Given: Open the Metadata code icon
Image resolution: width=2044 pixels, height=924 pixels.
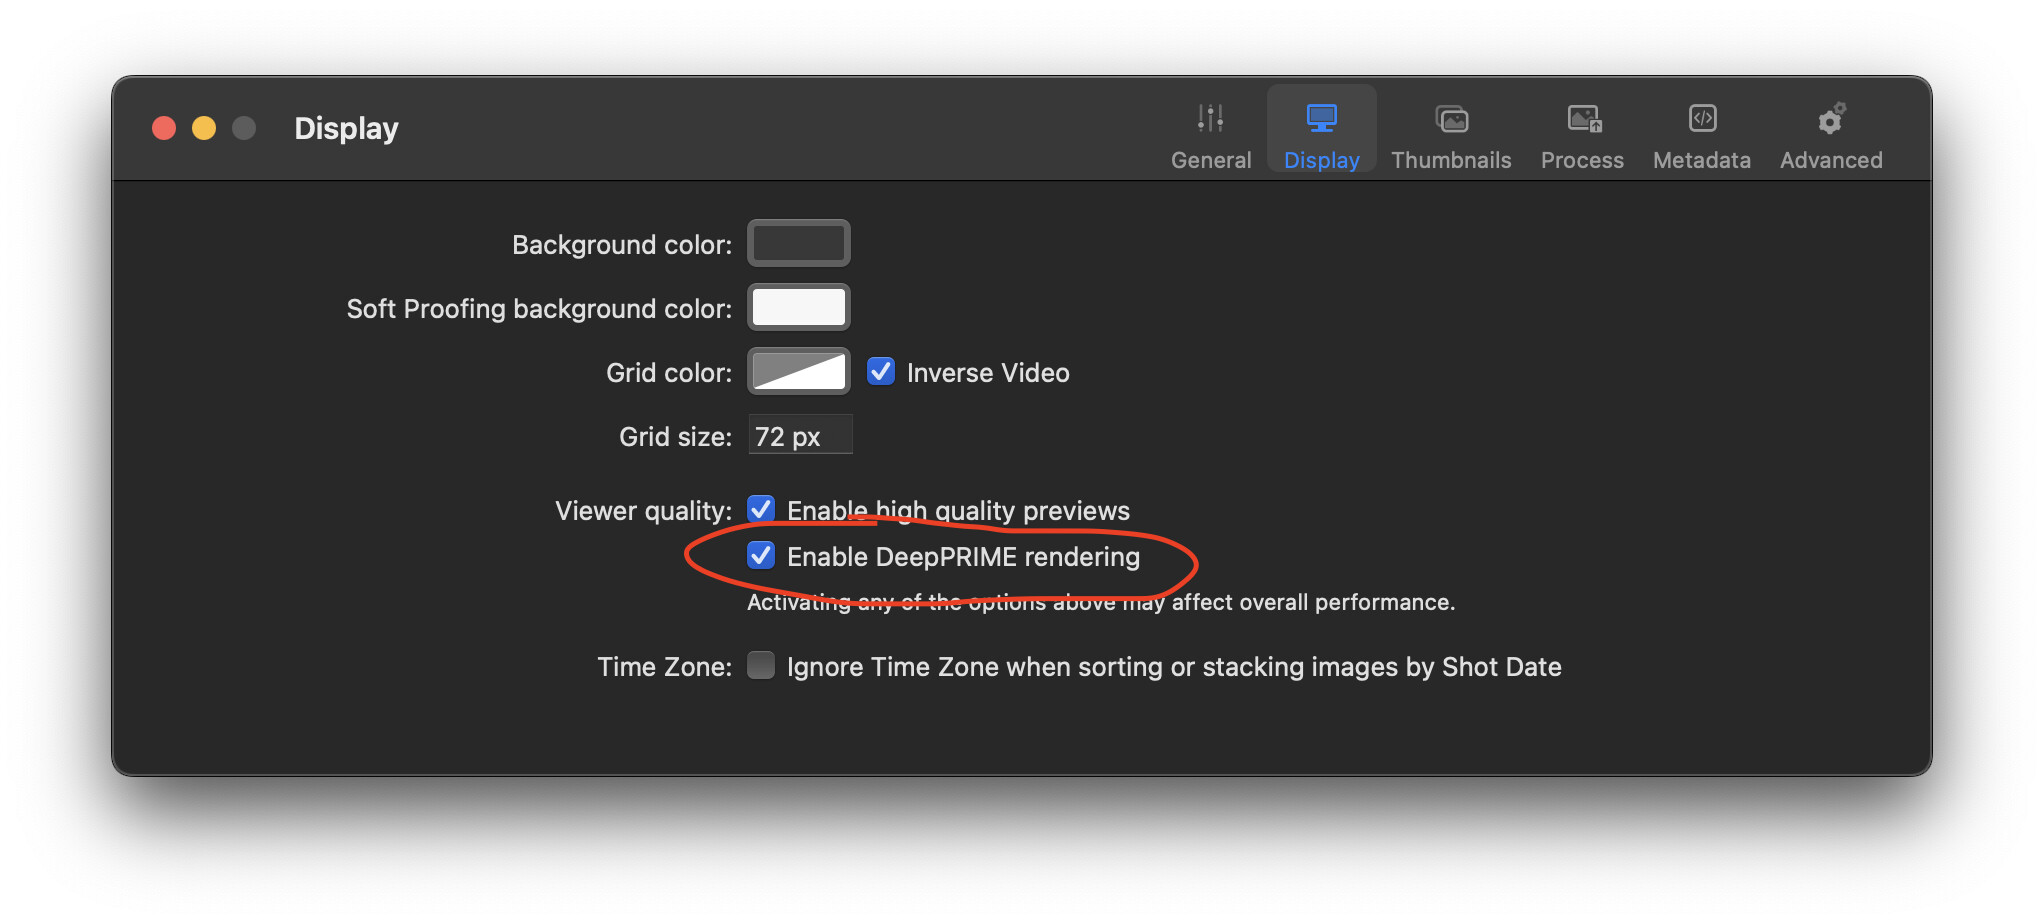Looking at the screenshot, I should coord(1702,119).
